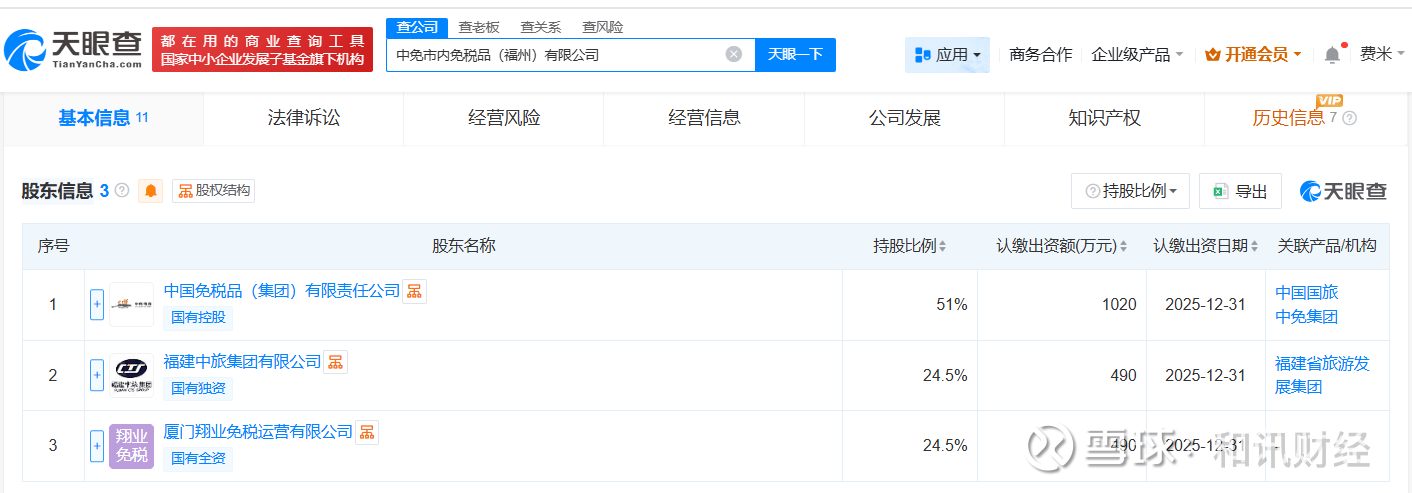1412x493 pixels.
Task: Open 厦门翔业免税运营有限公司 link
Action: (259, 431)
